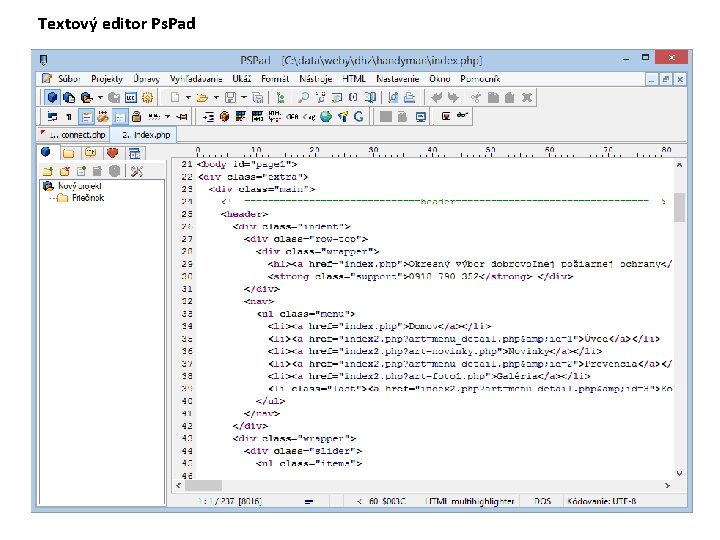Click line number 40 in the gutter
The image size is (720, 540).
pos(187,401)
